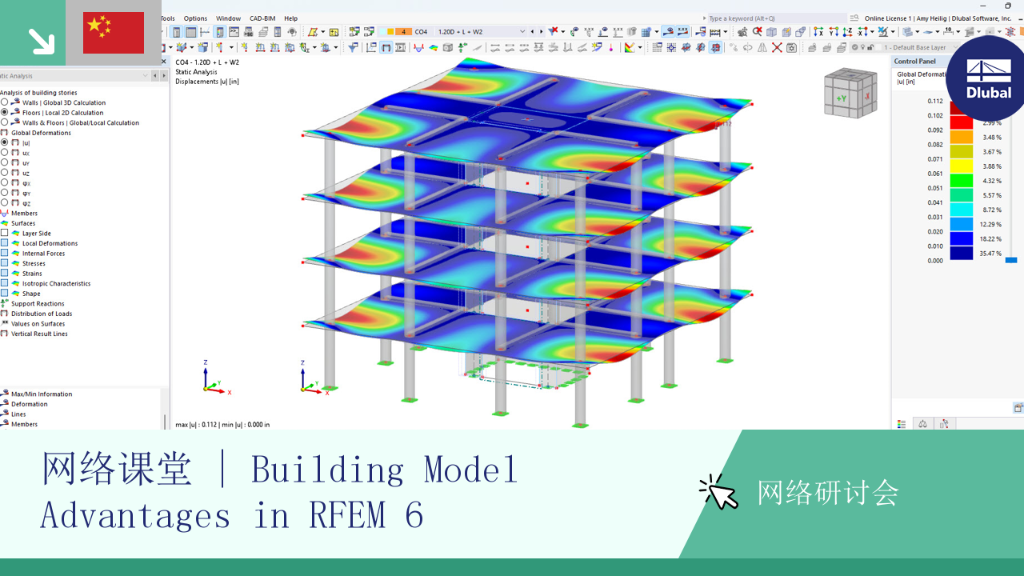Click the red color swatch in legend
The width and height of the screenshot is (1024, 576).
pyautogui.click(x=961, y=121)
